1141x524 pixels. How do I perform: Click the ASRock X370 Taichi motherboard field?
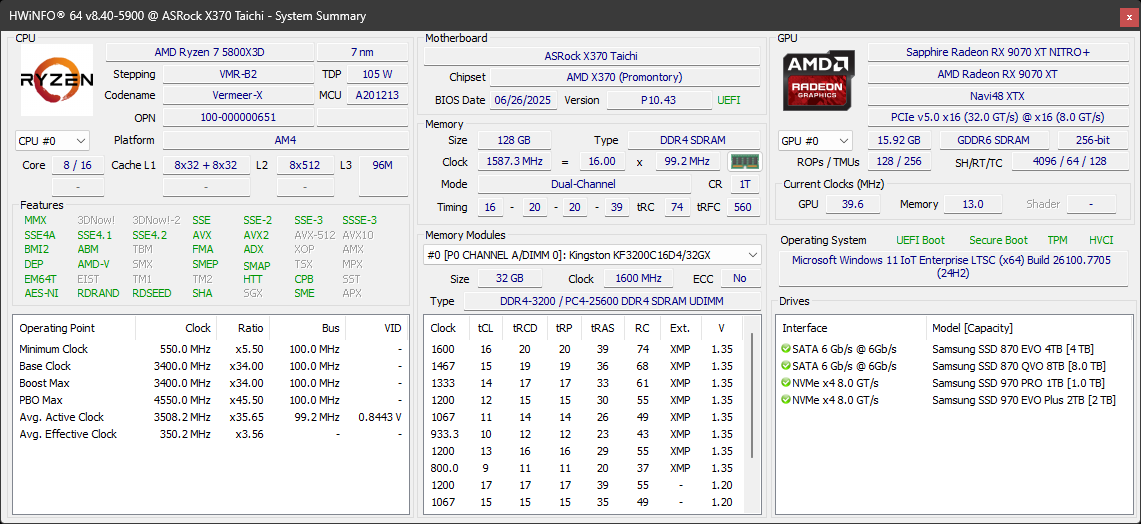[592, 55]
